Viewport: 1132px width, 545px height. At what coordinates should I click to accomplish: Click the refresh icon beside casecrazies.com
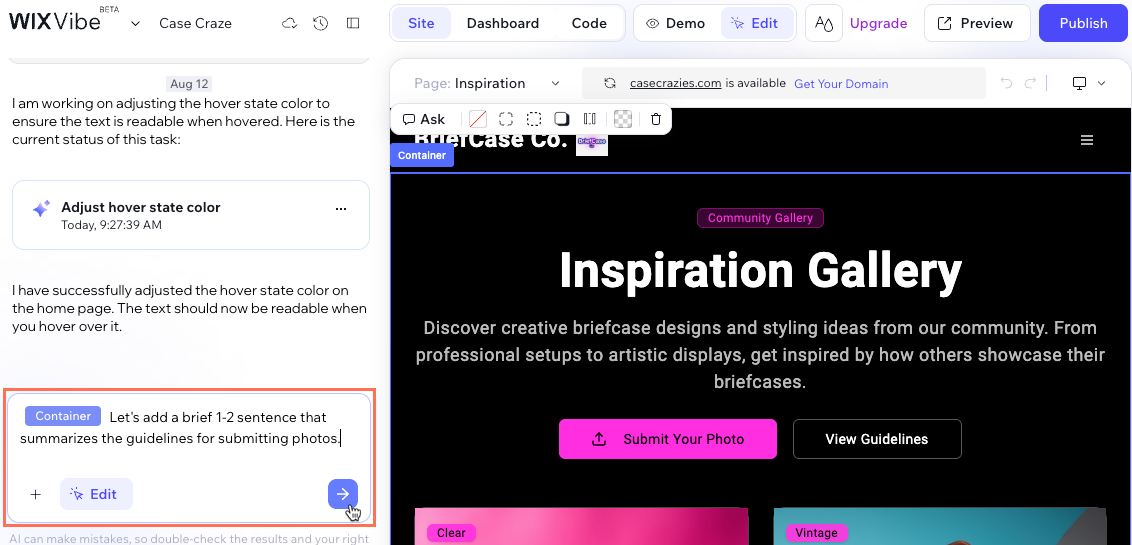[x=609, y=84]
